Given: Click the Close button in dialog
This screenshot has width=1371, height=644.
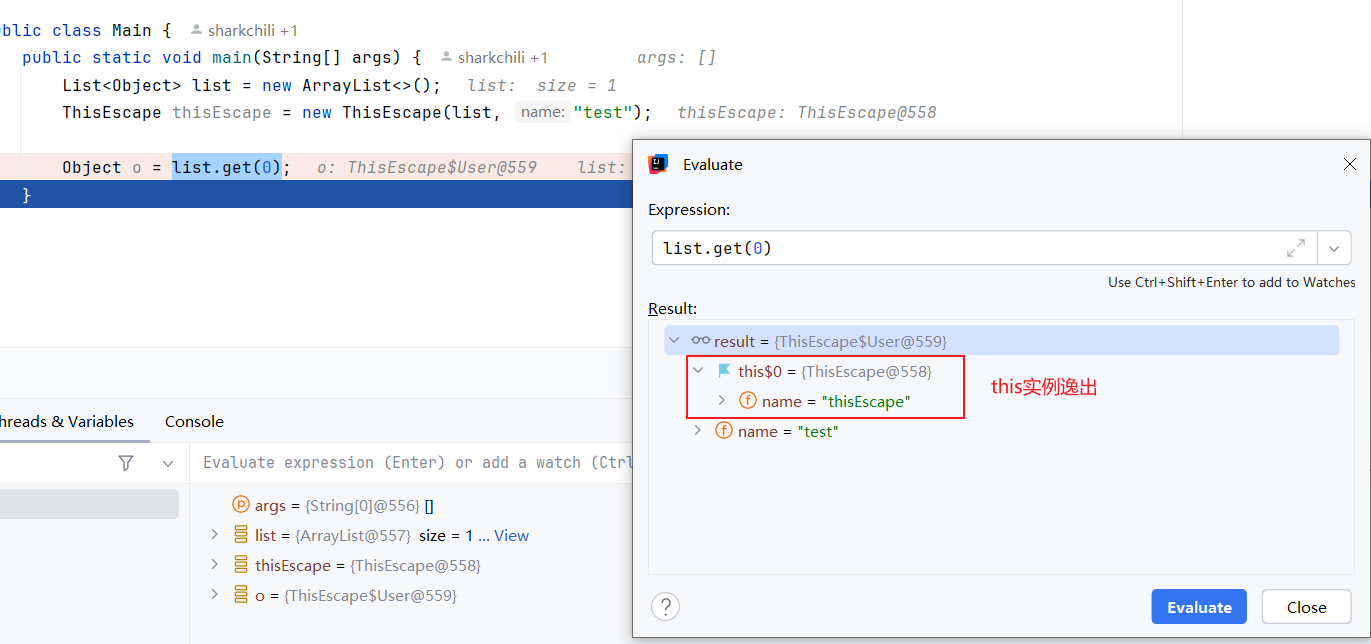Looking at the screenshot, I should coord(1306,607).
